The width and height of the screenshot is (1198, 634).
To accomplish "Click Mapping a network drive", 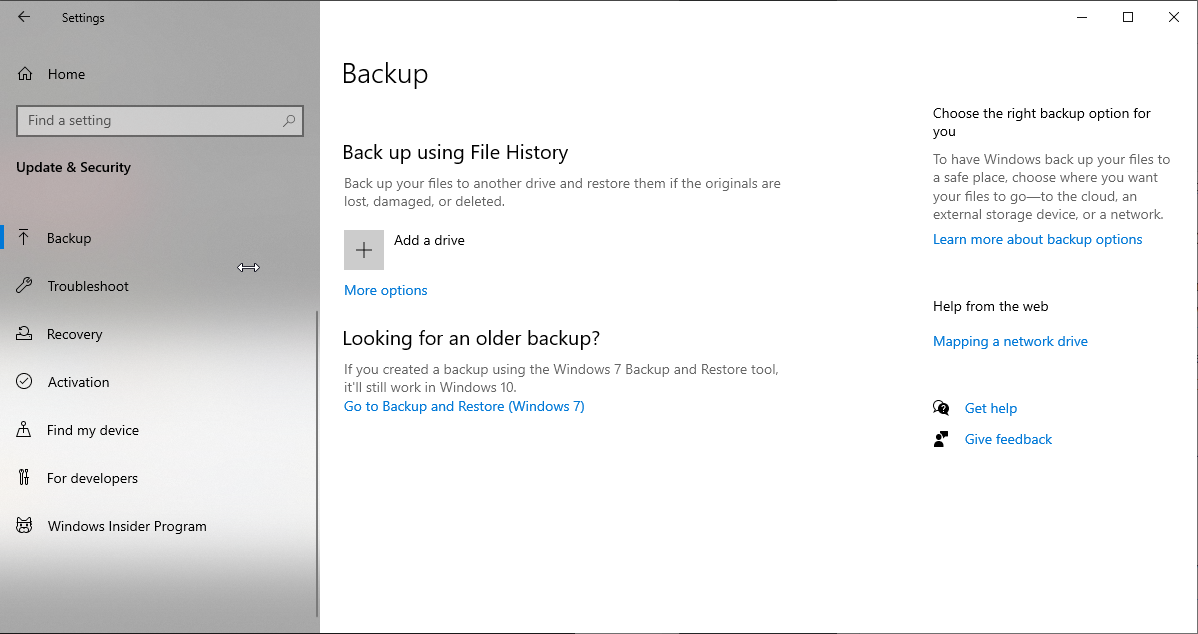I will pos(1010,341).
